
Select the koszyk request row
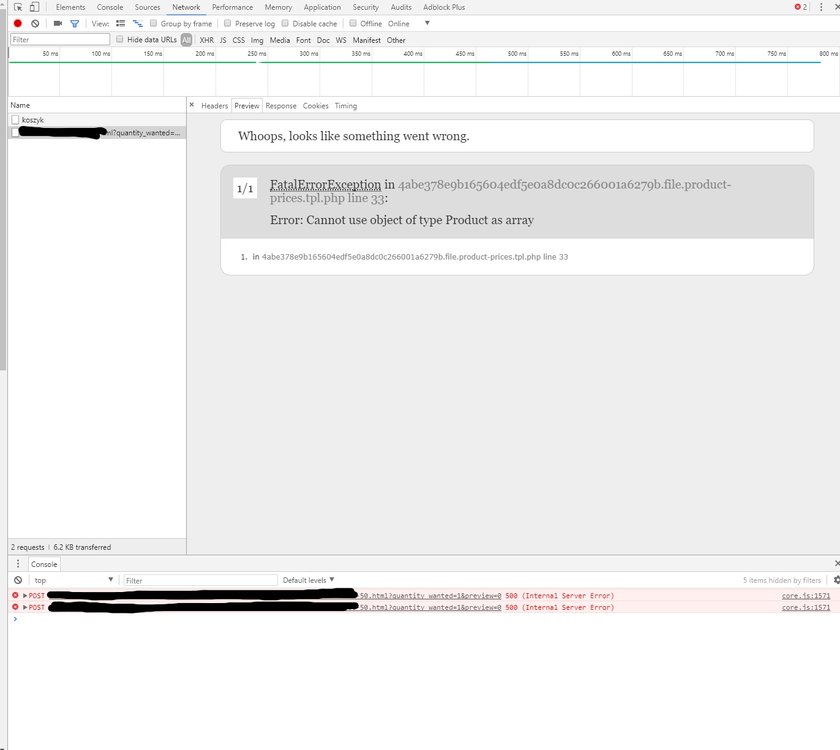click(x=97, y=119)
